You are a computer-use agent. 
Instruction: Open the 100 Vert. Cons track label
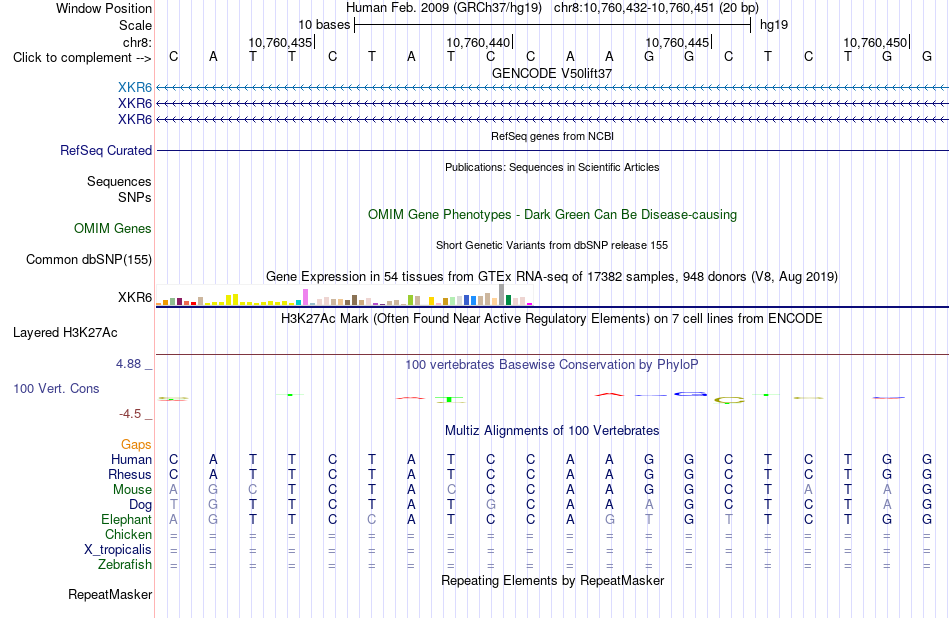[56, 388]
